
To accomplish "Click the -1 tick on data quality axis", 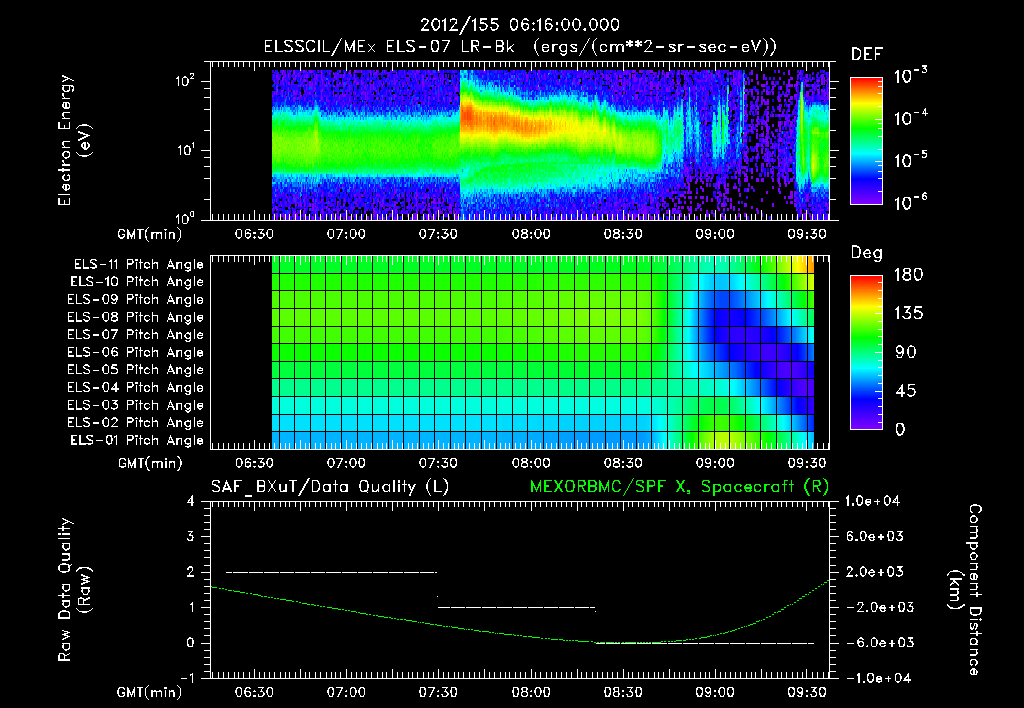I will coord(187,678).
